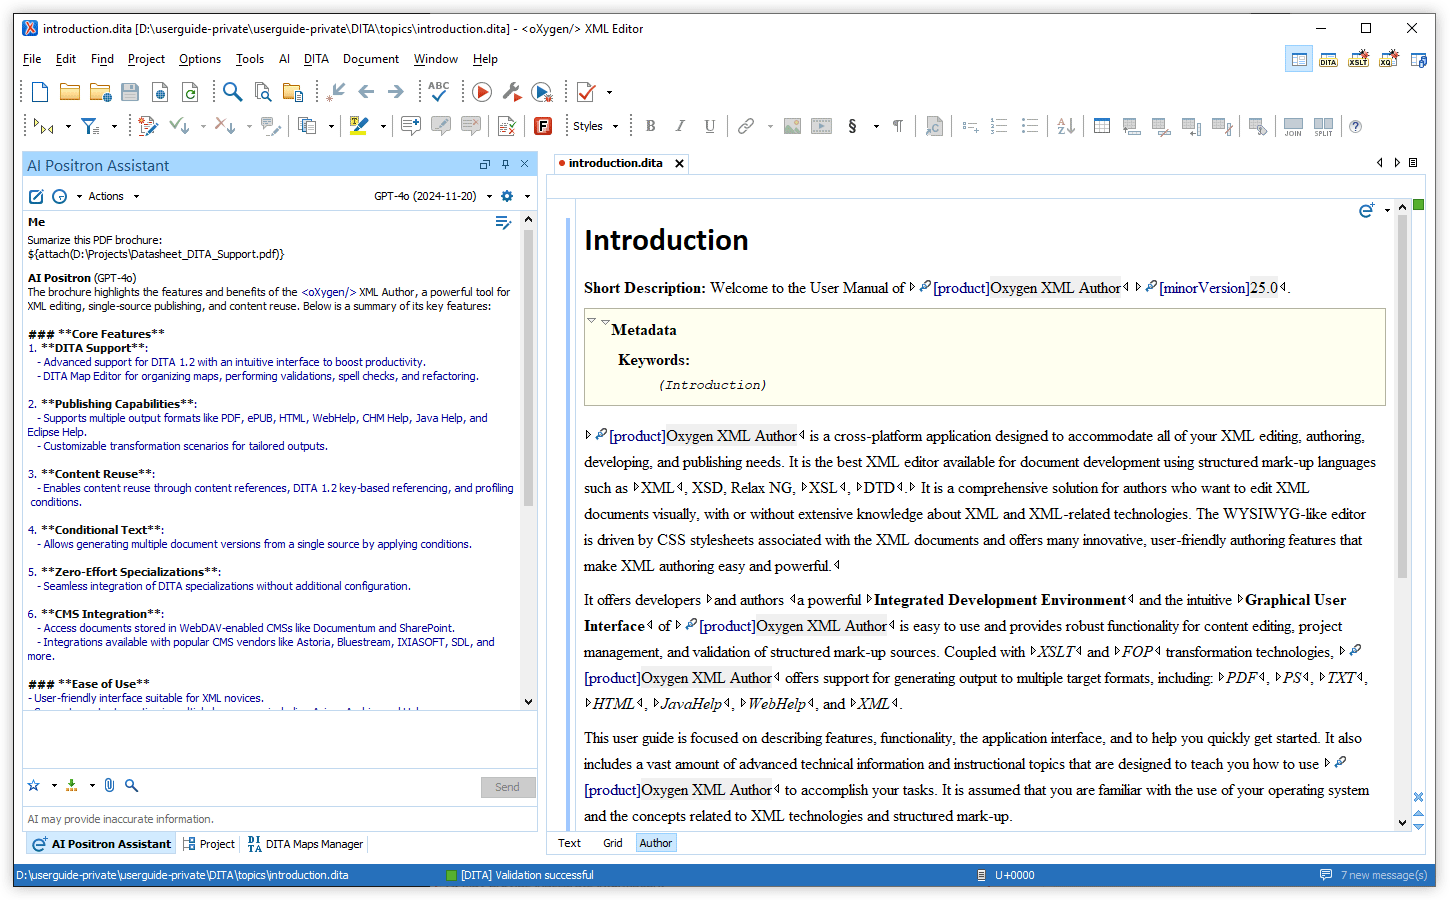
Task: Open the File menu
Action: click(32, 59)
